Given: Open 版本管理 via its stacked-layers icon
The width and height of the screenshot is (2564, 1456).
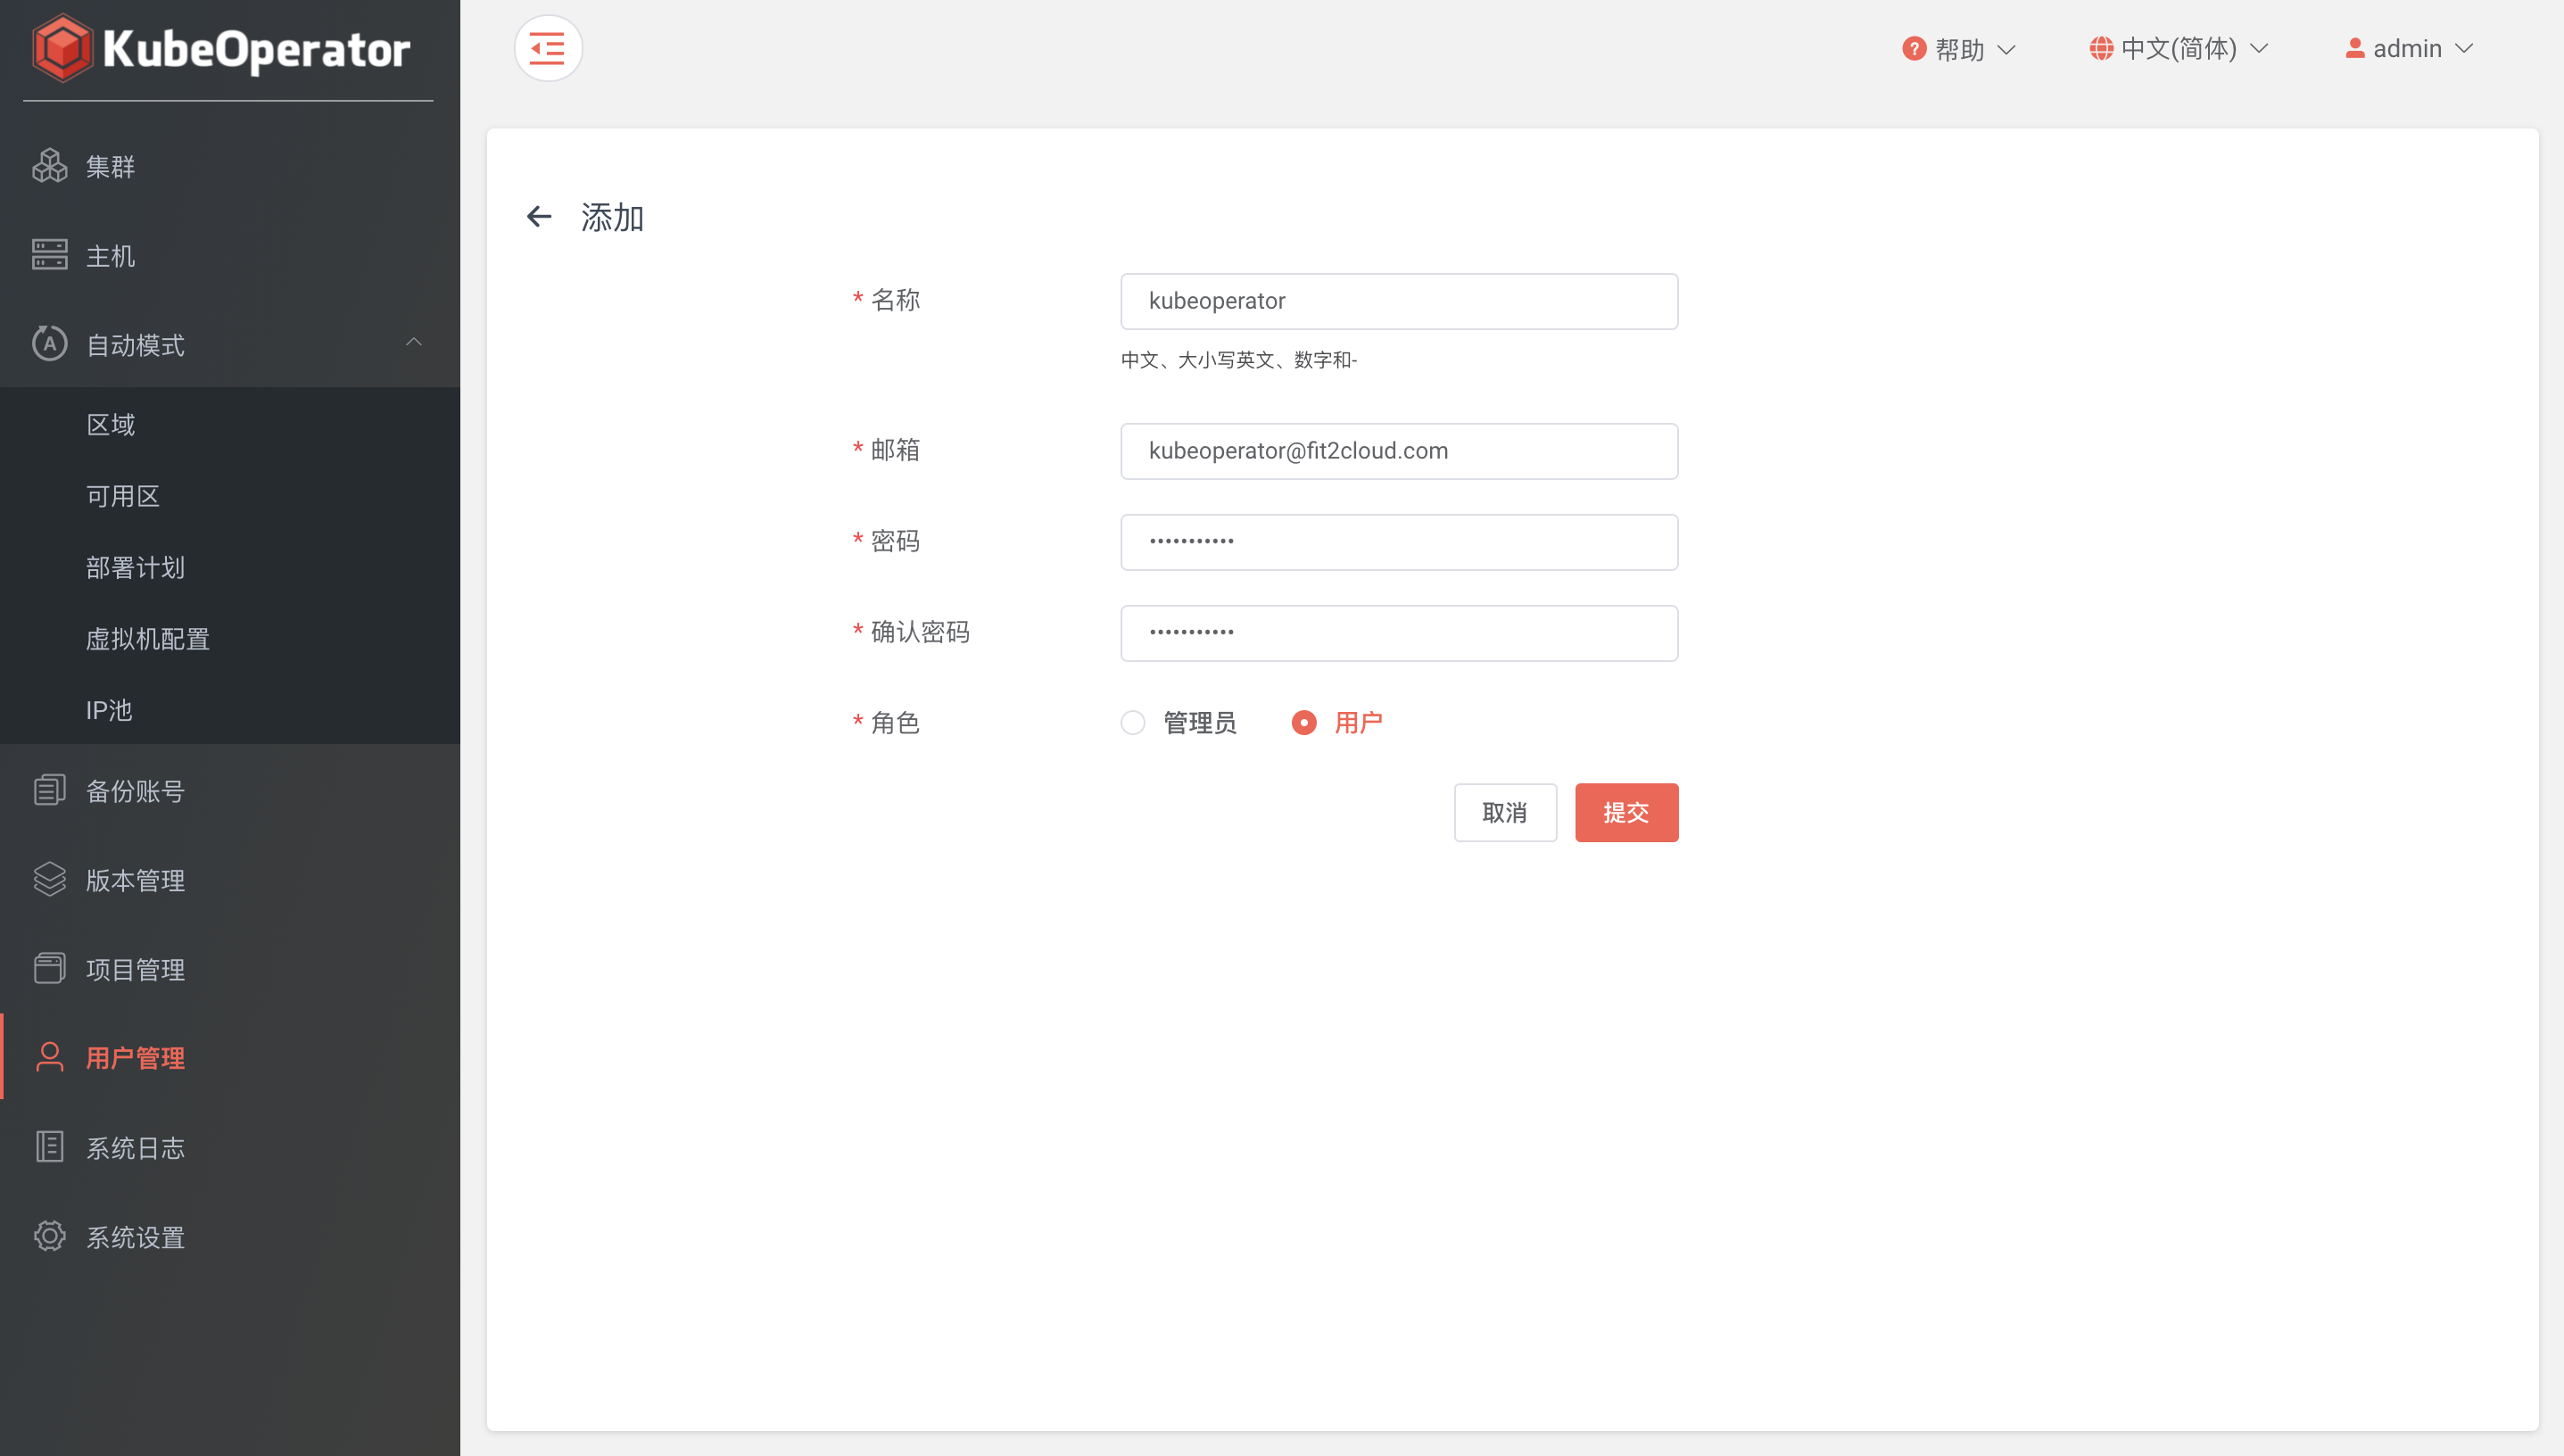Looking at the screenshot, I should [x=49, y=879].
